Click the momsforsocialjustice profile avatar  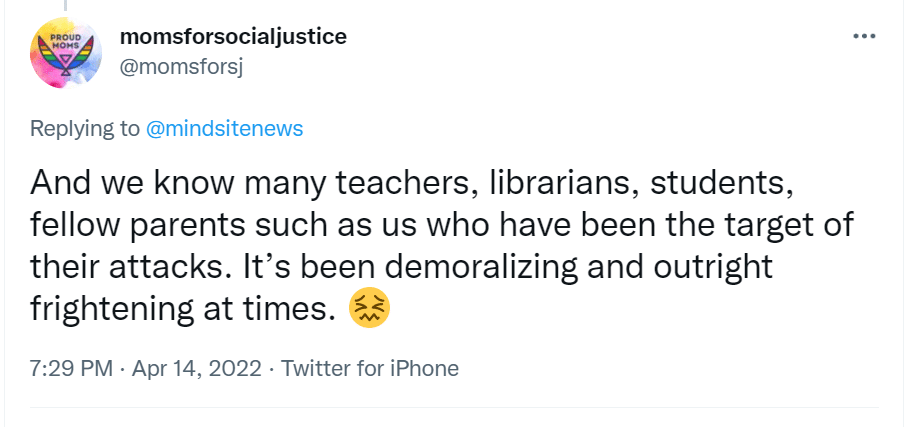tap(67, 55)
